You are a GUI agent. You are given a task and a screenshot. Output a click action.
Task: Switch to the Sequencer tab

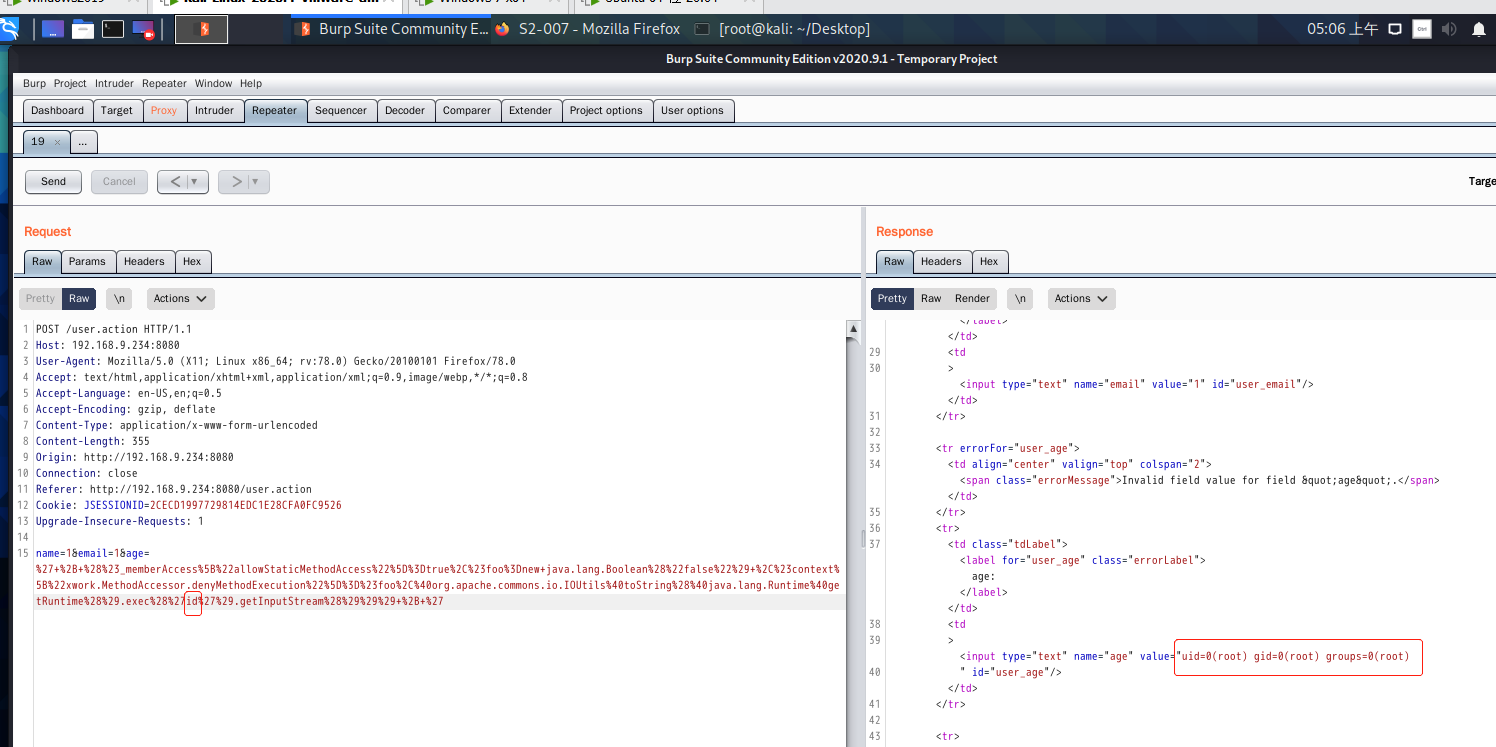[341, 110]
